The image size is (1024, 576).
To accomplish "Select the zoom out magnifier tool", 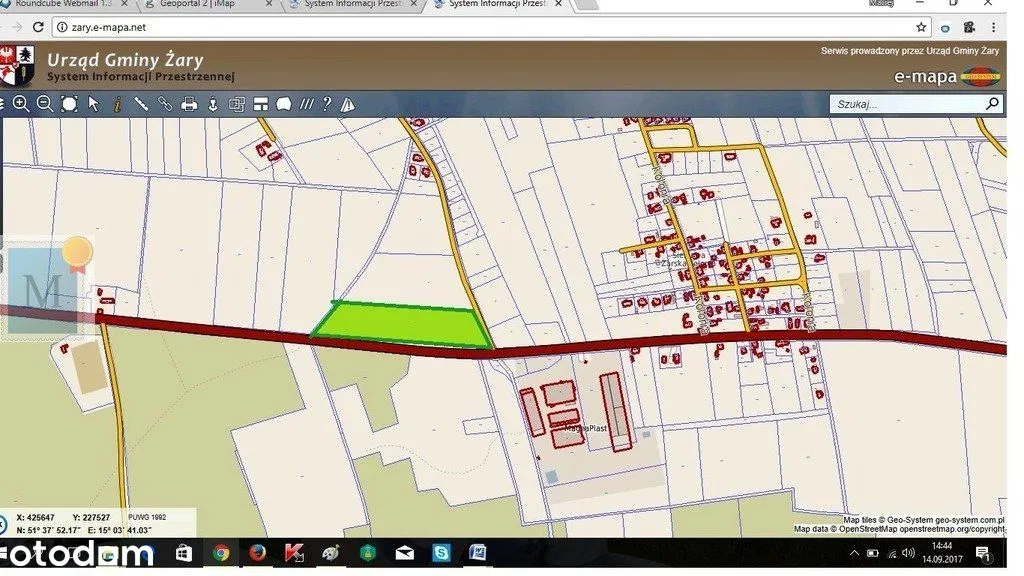I will (x=45, y=104).
